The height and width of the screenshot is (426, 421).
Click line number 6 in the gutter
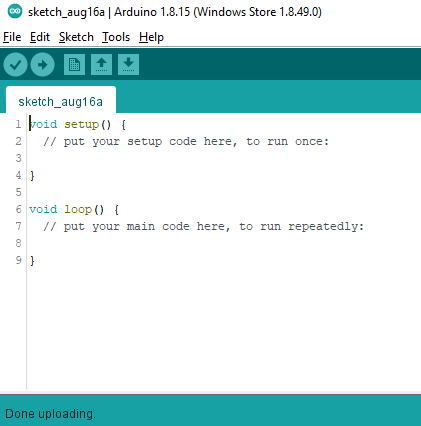tap(18, 209)
